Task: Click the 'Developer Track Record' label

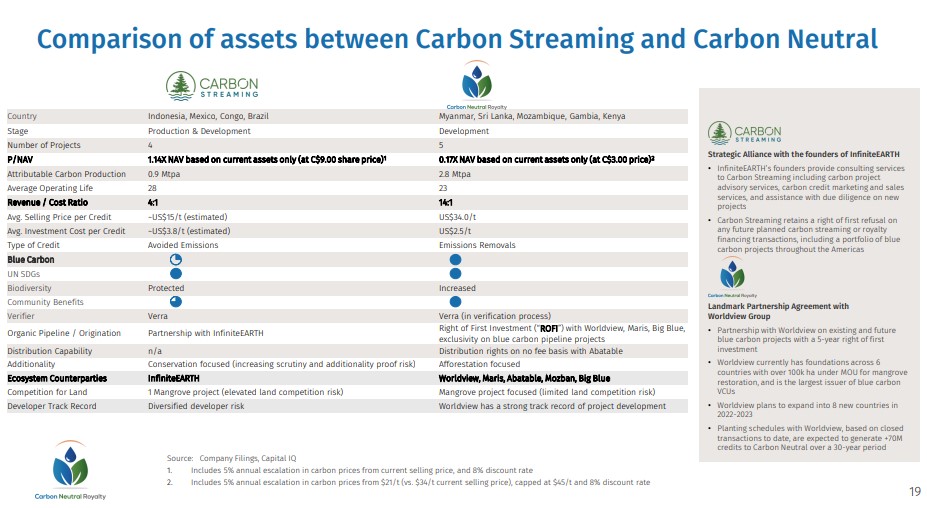Action: pos(51,406)
